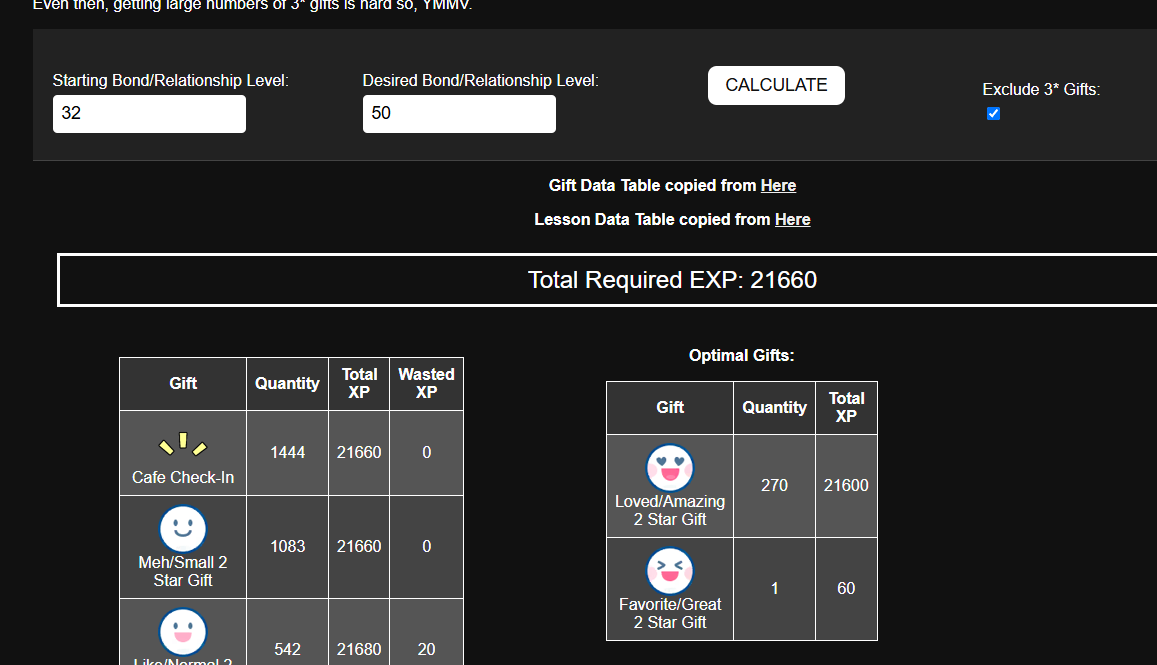Viewport: 1157px width, 665px height.
Task: Focus the Desired Bond/Relationship Level field
Action: pos(459,114)
